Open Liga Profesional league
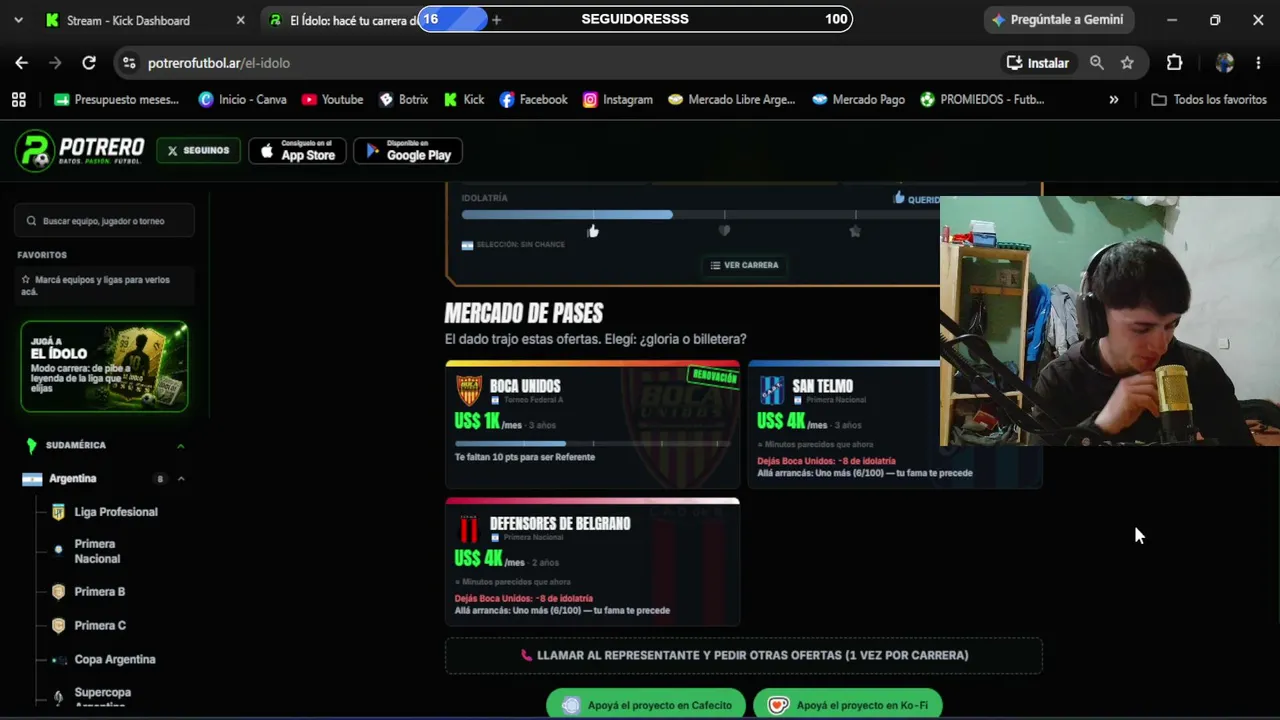 click(116, 512)
